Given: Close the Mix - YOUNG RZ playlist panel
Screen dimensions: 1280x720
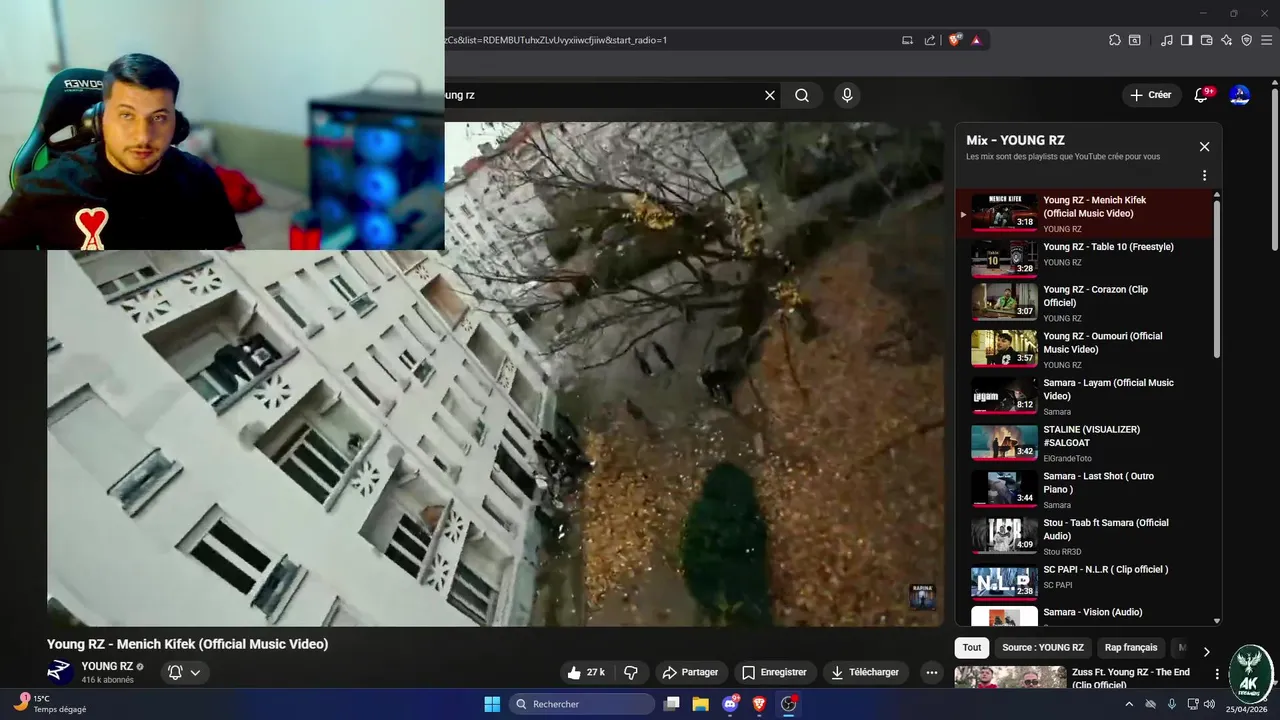Looking at the screenshot, I should click(1204, 146).
